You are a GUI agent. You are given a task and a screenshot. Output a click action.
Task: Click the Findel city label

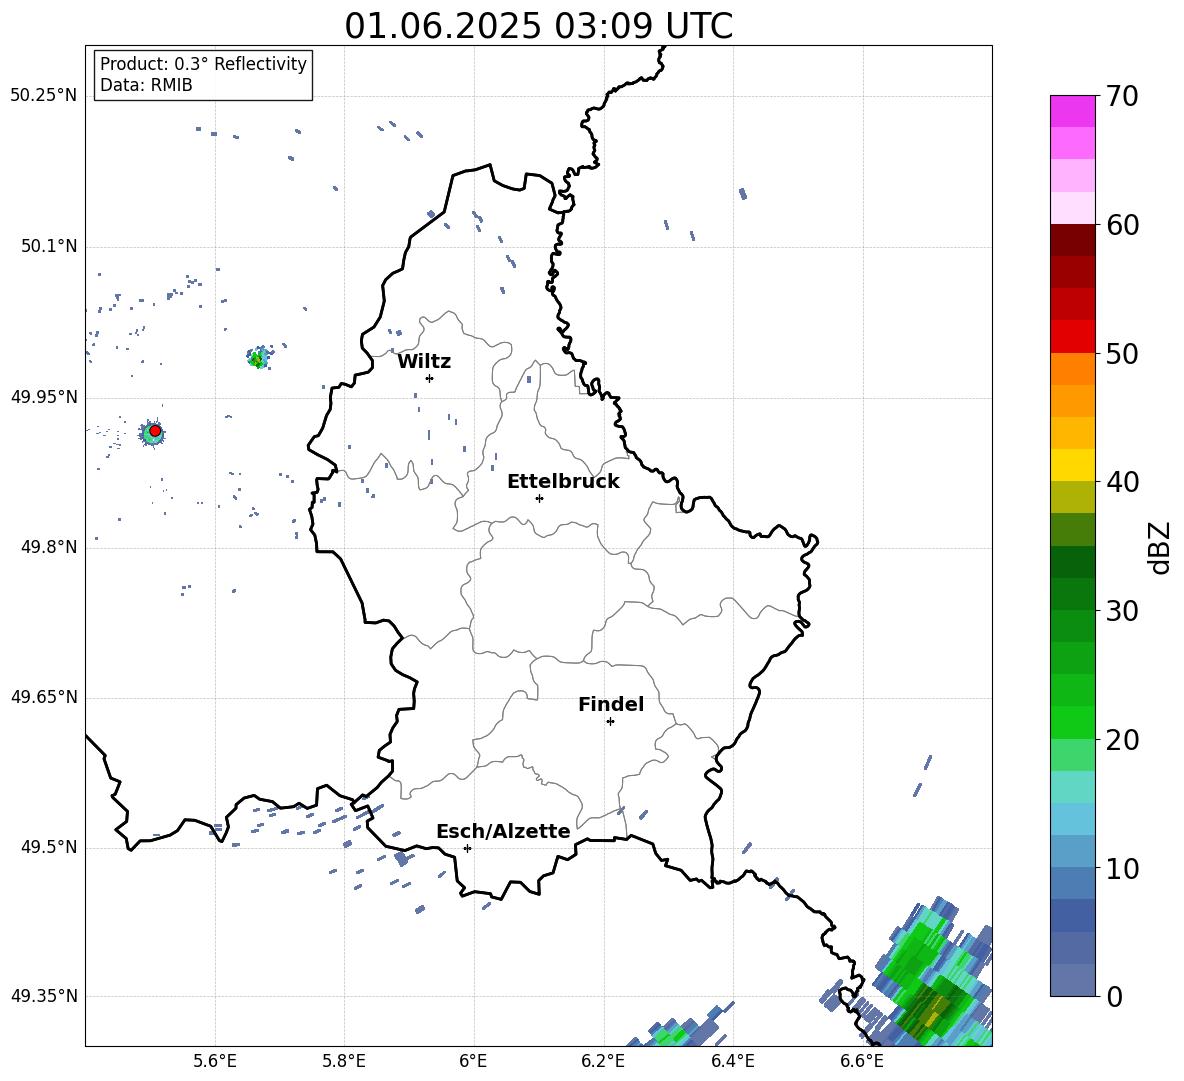pos(611,704)
